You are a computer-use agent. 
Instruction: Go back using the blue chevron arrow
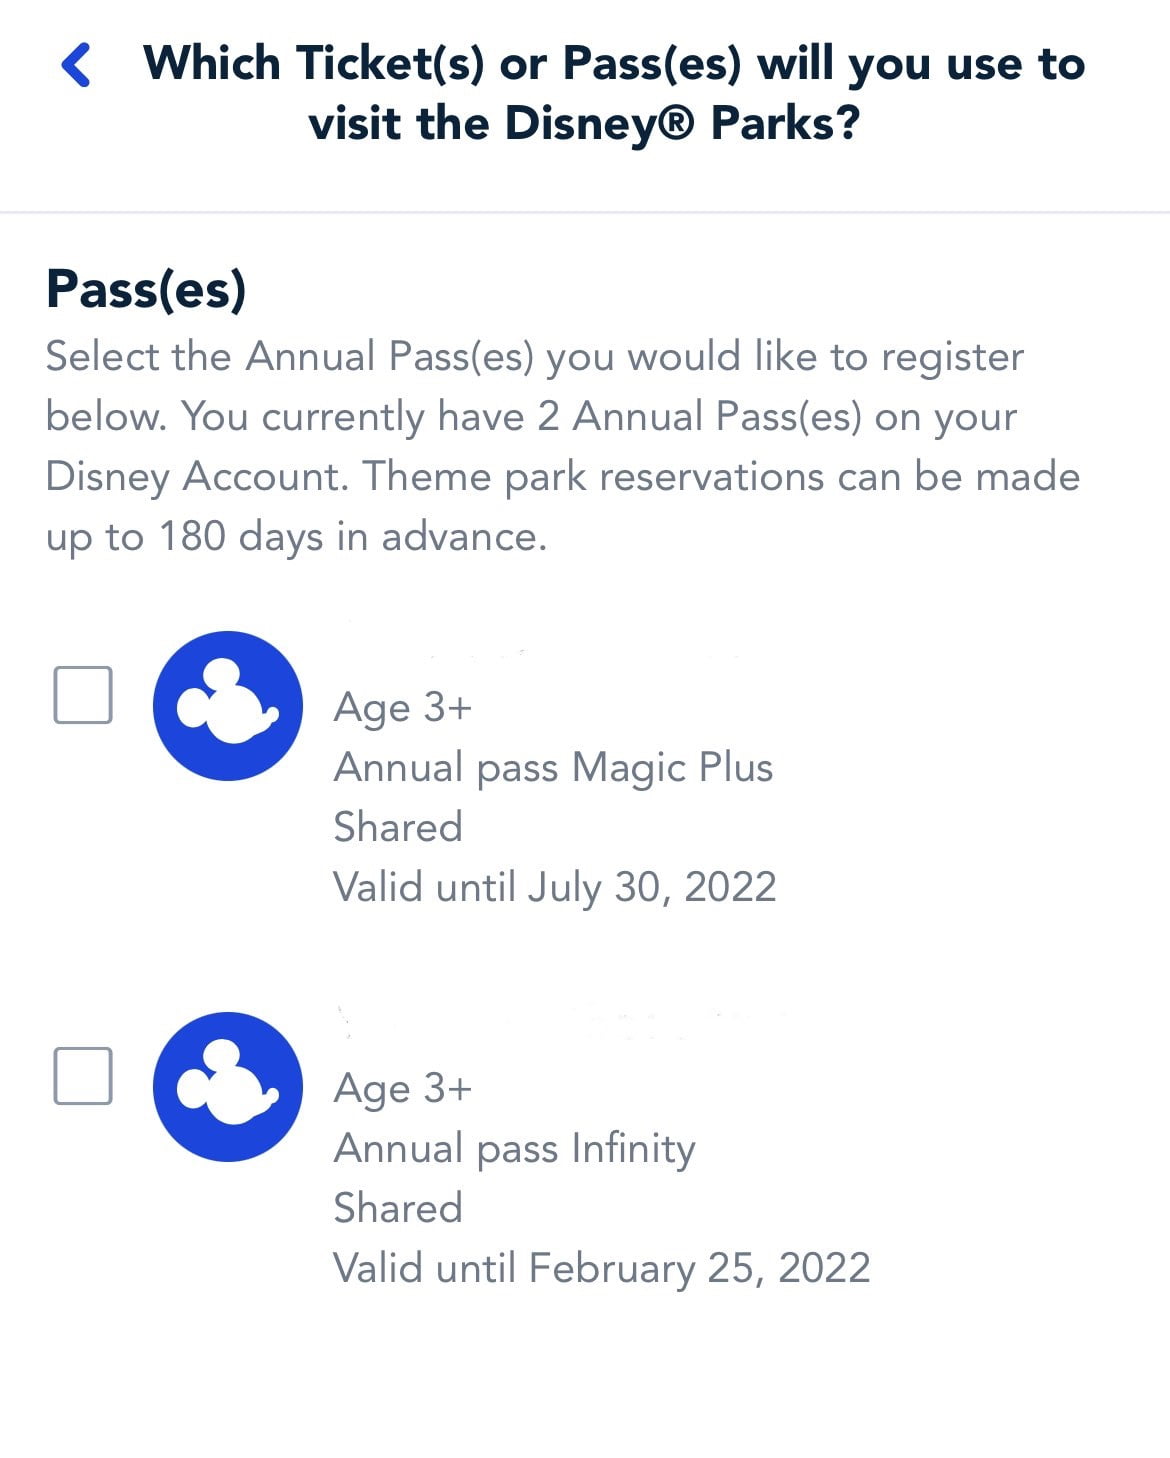(x=76, y=65)
